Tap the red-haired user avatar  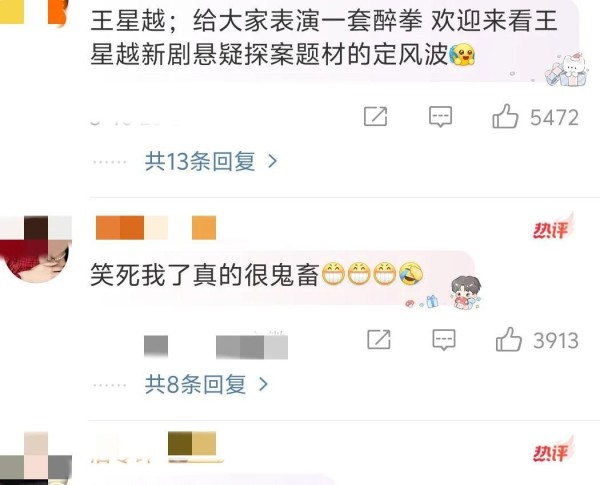pos(36,250)
